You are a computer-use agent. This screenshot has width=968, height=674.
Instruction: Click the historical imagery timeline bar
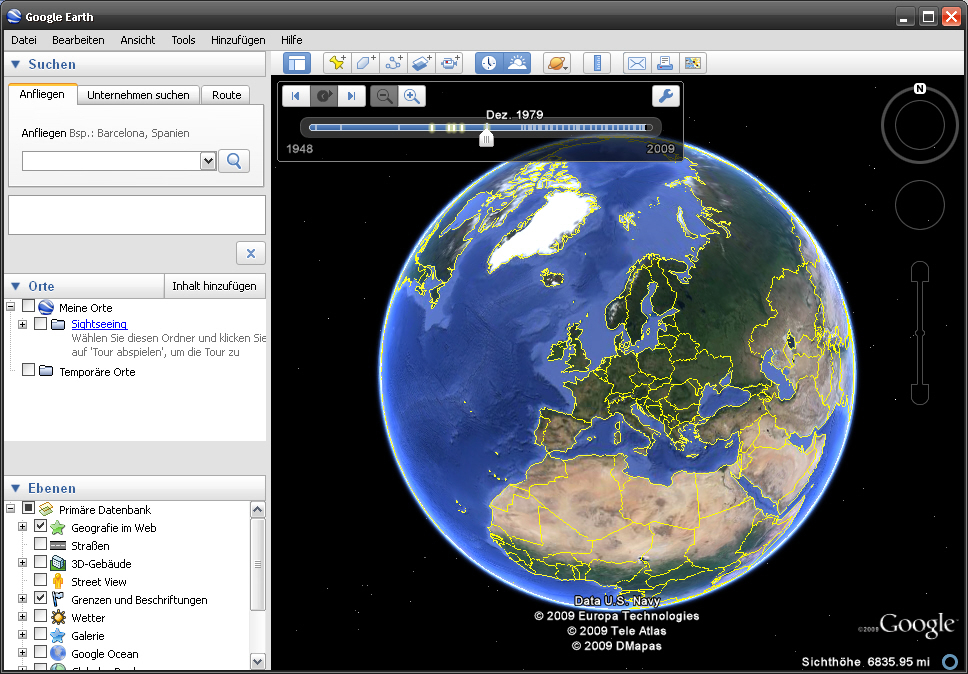tap(481, 128)
